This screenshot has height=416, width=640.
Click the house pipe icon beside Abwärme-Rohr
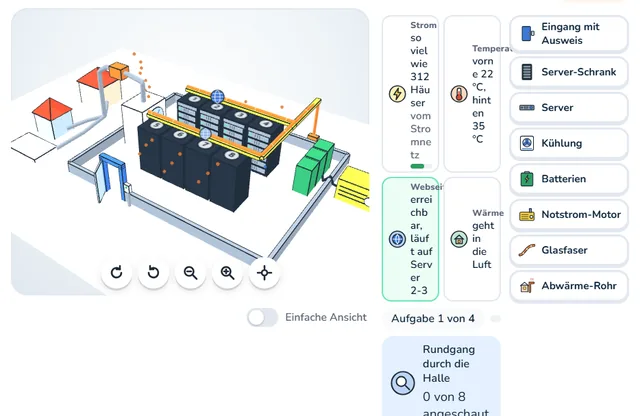(527, 286)
